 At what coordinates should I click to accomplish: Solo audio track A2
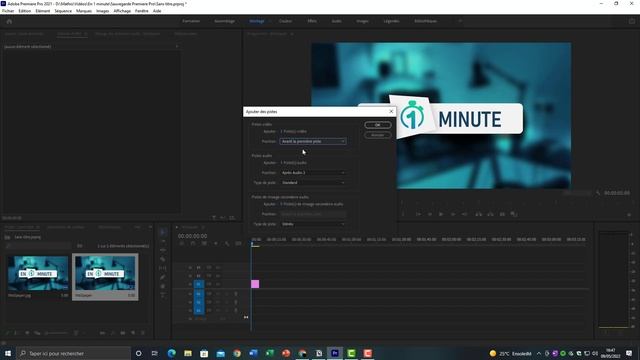(227, 302)
